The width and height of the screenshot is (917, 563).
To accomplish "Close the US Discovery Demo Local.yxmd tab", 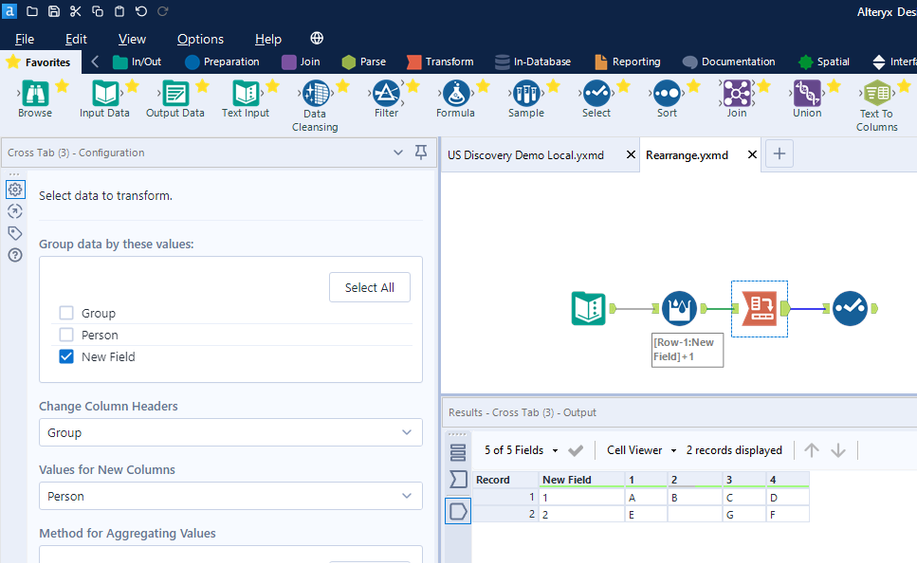I will [x=630, y=154].
